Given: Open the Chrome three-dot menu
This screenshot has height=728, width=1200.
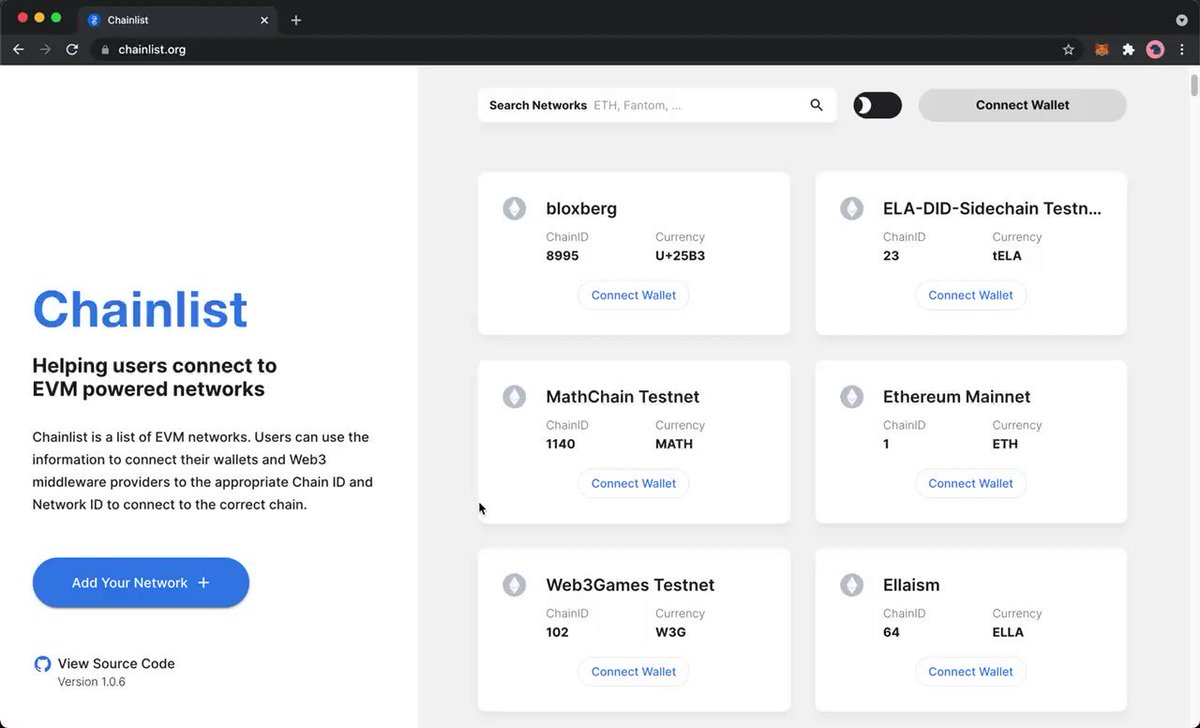Looking at the screenshot, I should coord(1182,49).
